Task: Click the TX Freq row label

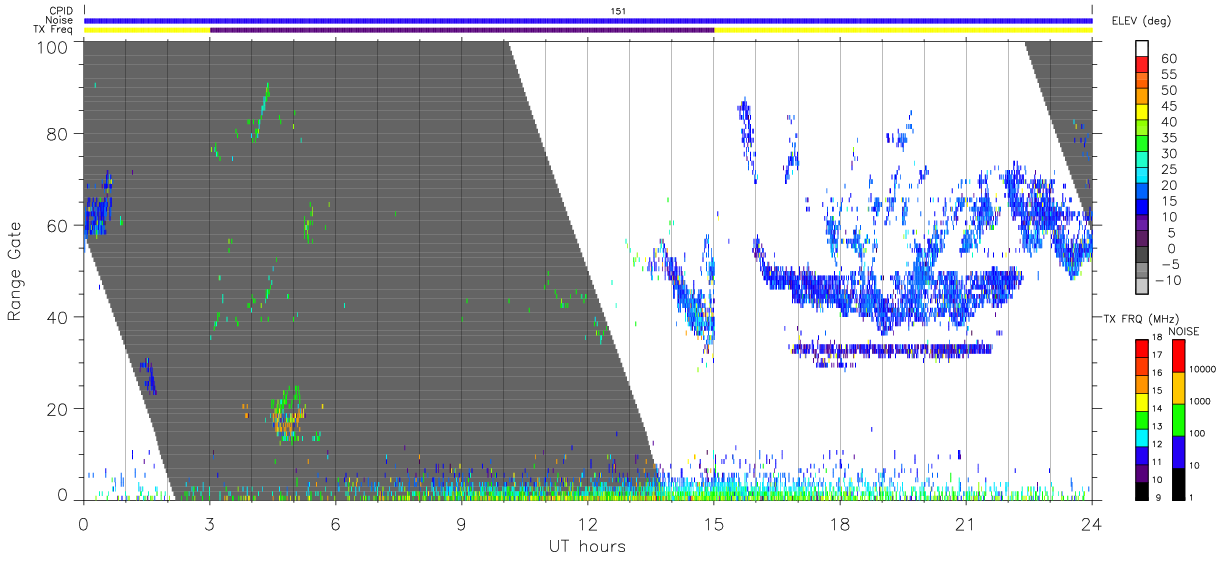Action: tap(52, 29)
